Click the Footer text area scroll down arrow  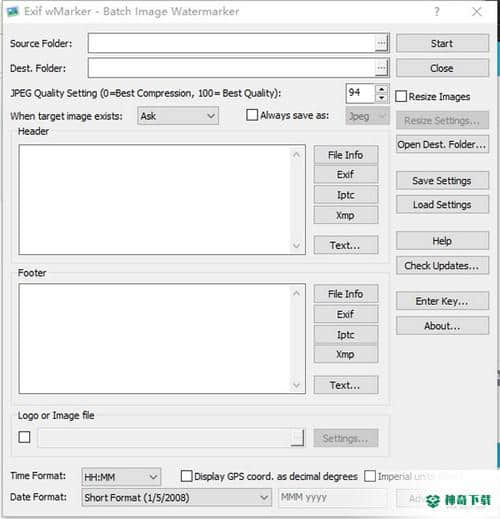[x=296, y=385]
